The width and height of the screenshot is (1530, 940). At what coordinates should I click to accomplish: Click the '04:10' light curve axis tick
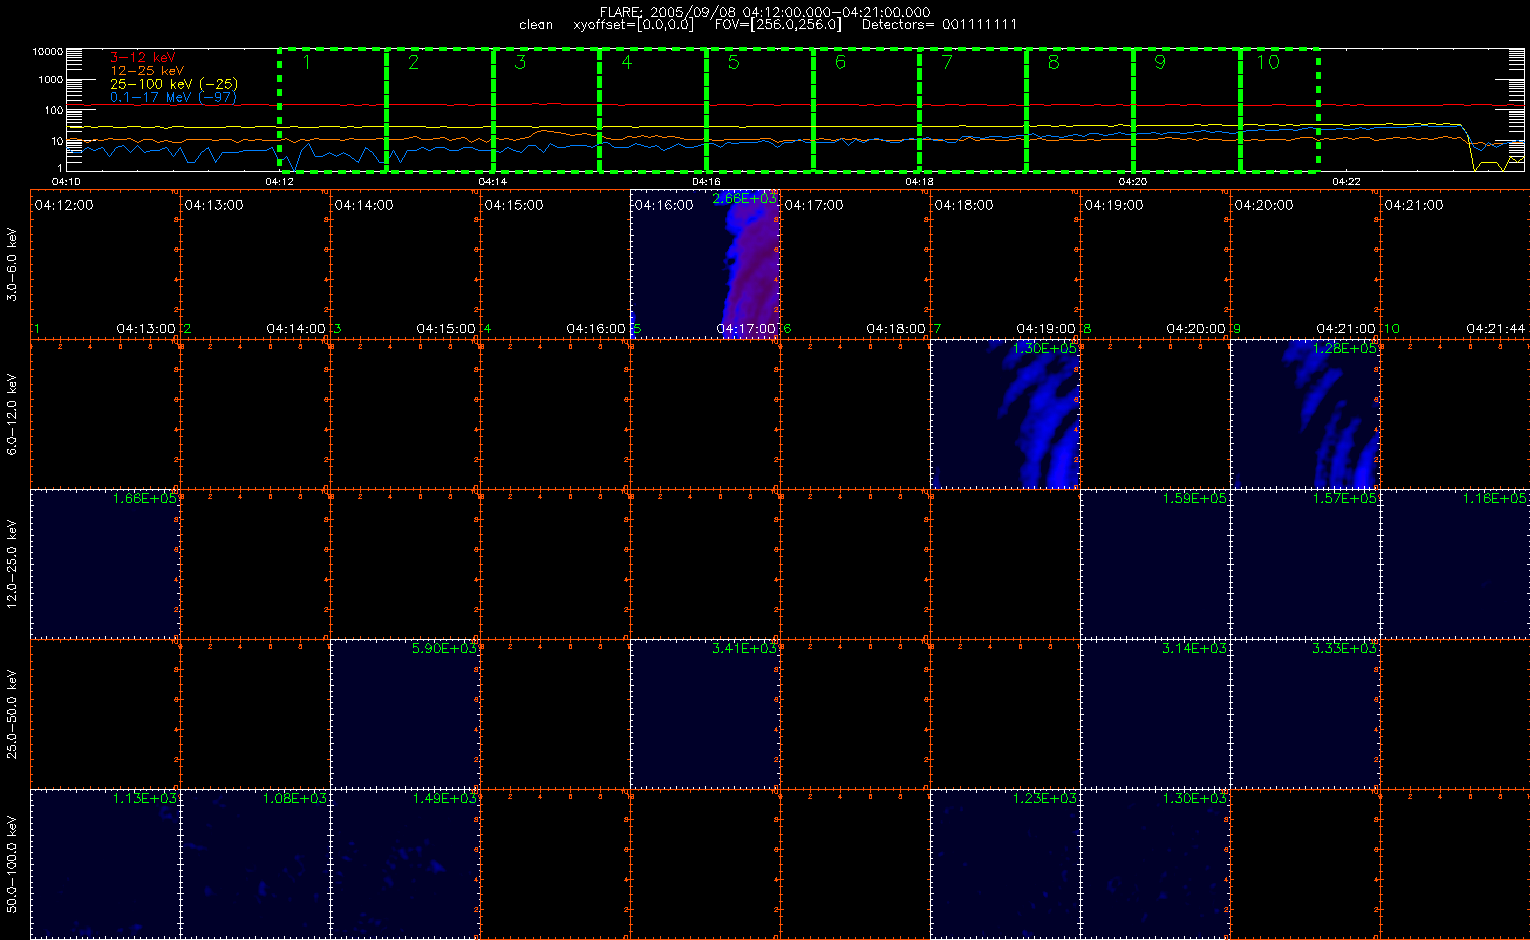66,181
